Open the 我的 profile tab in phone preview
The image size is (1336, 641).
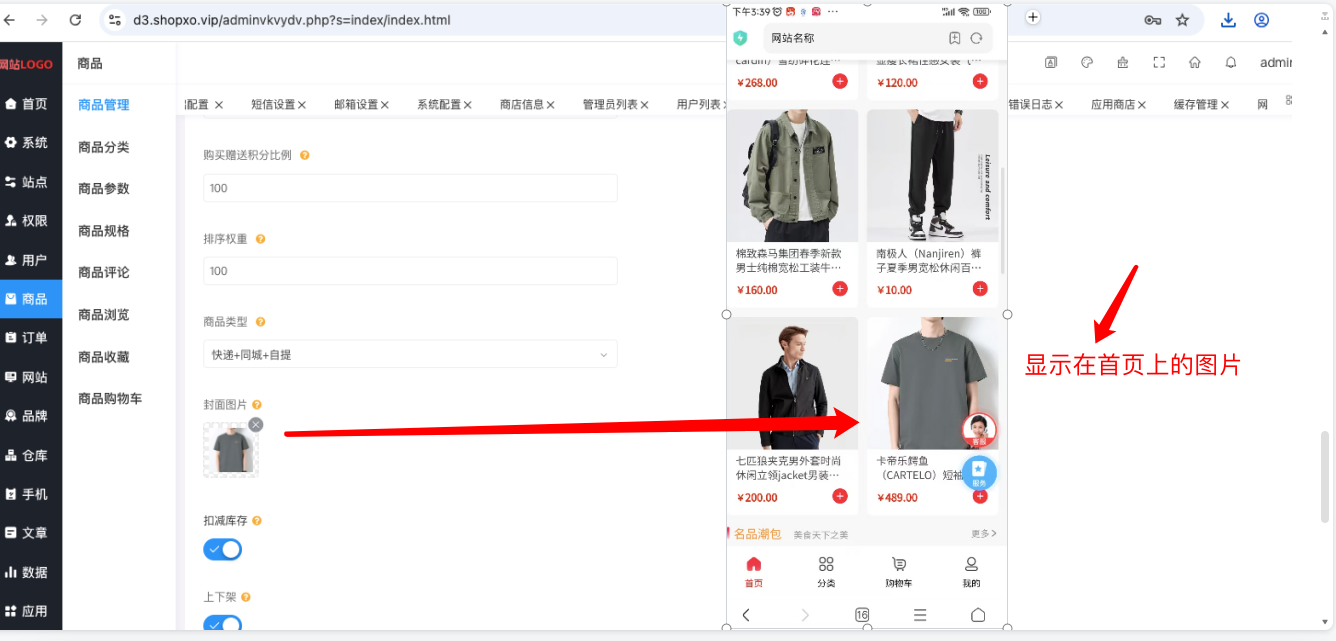coord(971,572)
